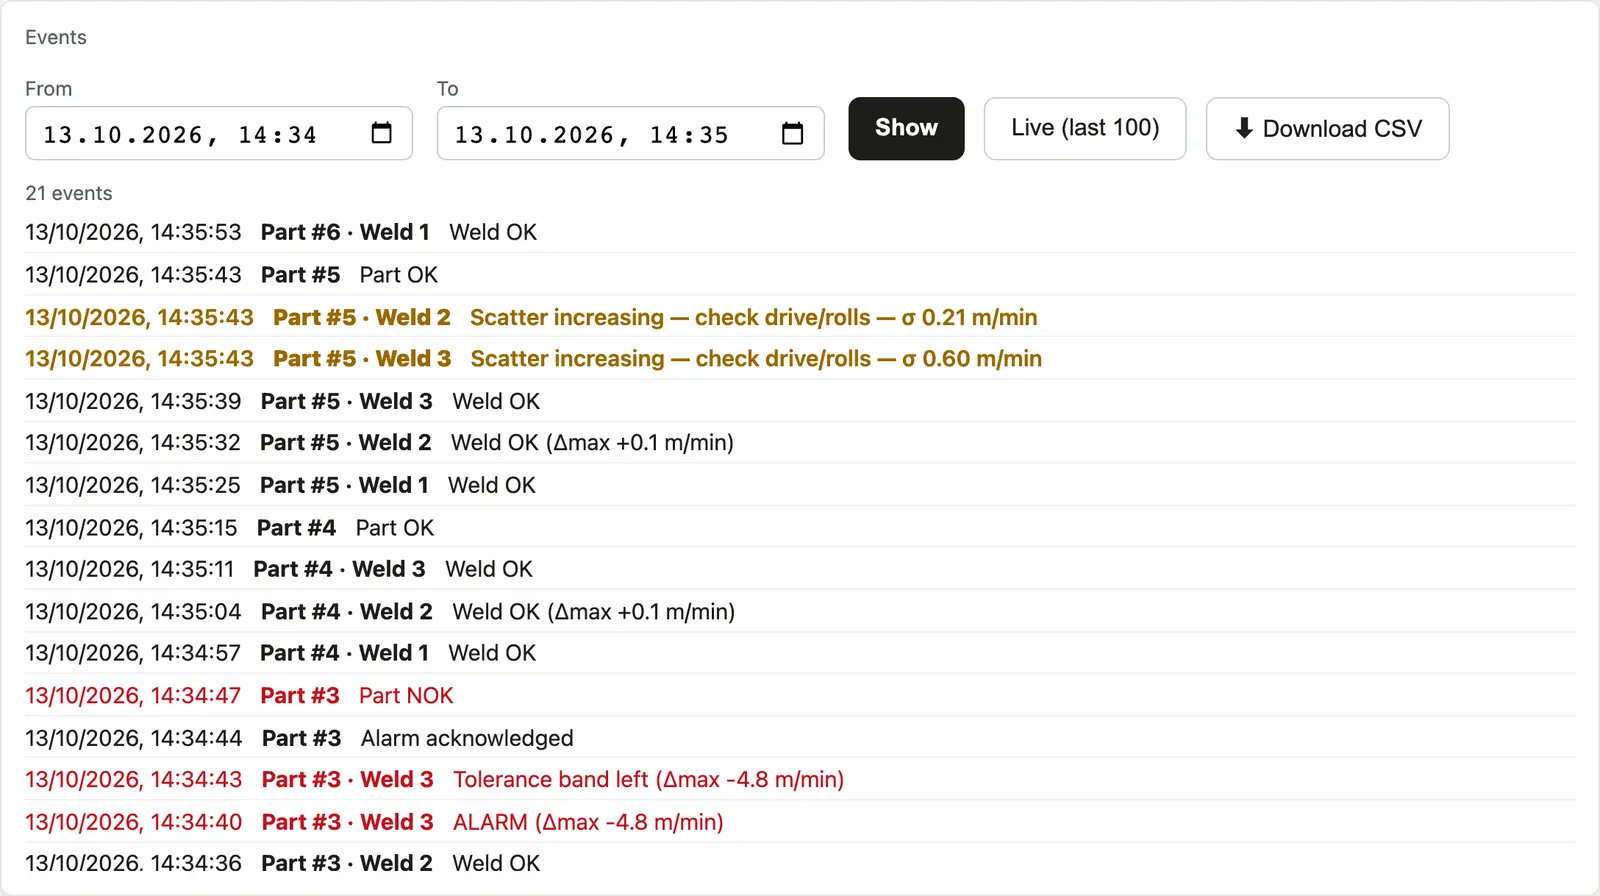Screen dimensions: 1600x896
Task: Click the Tolerance band left event
Action: [800, 780]
